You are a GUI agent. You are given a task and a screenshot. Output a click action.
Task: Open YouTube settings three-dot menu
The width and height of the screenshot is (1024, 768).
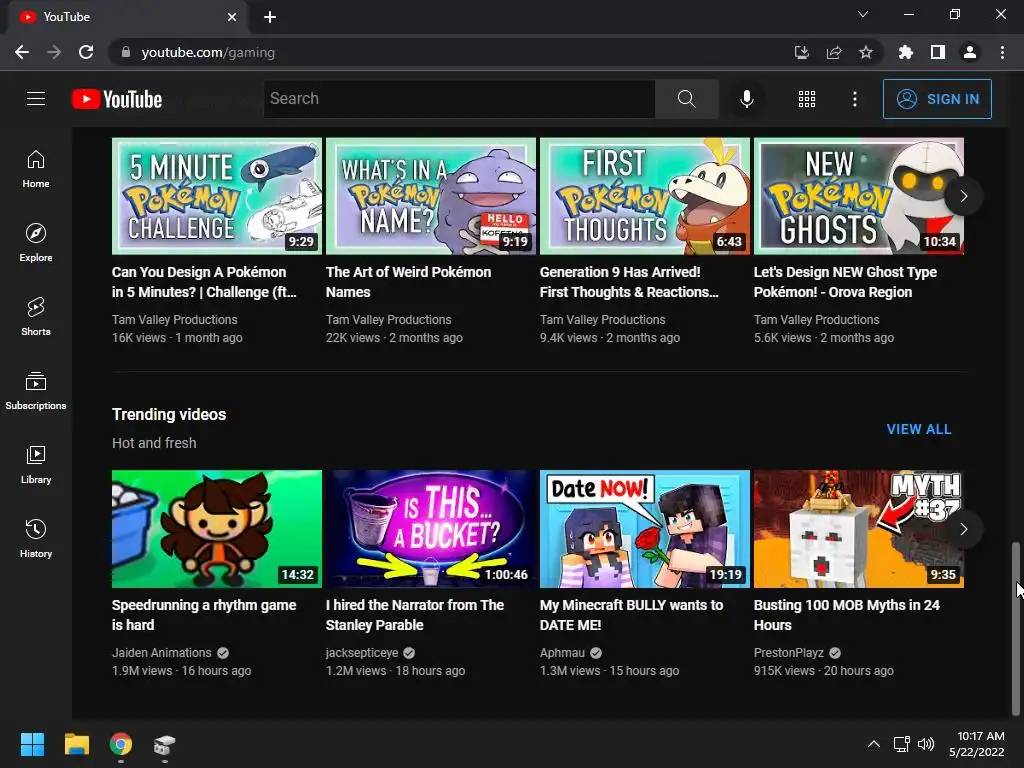coord(854,99)
